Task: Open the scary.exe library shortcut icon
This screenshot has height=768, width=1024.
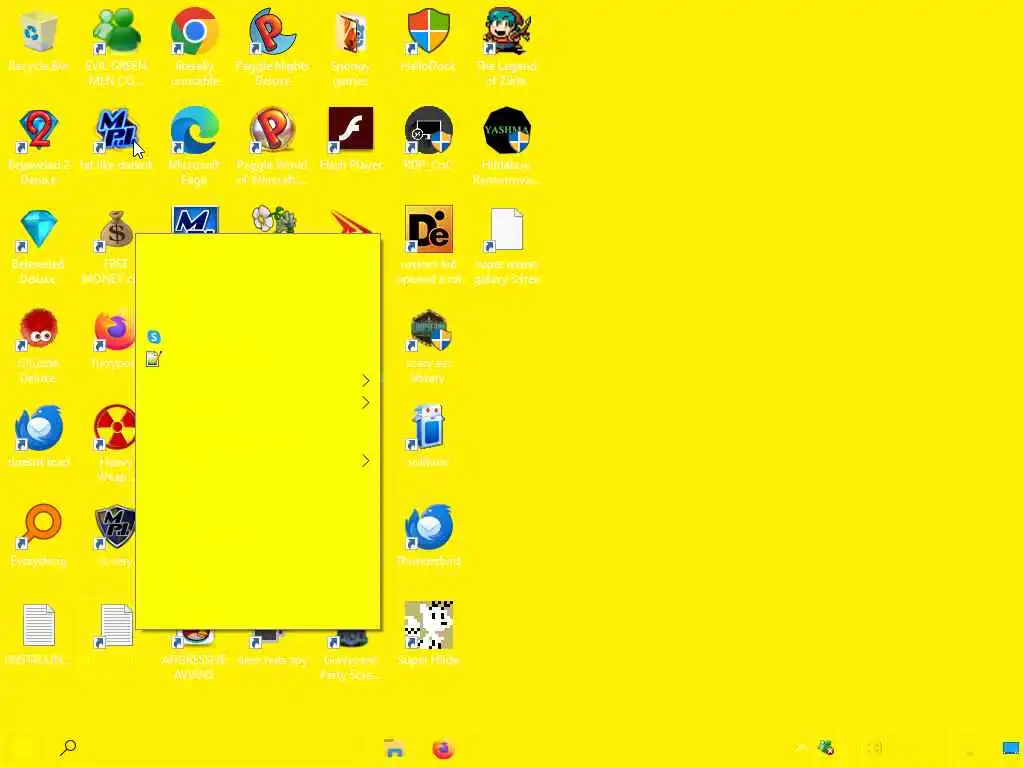Action: 428,329
